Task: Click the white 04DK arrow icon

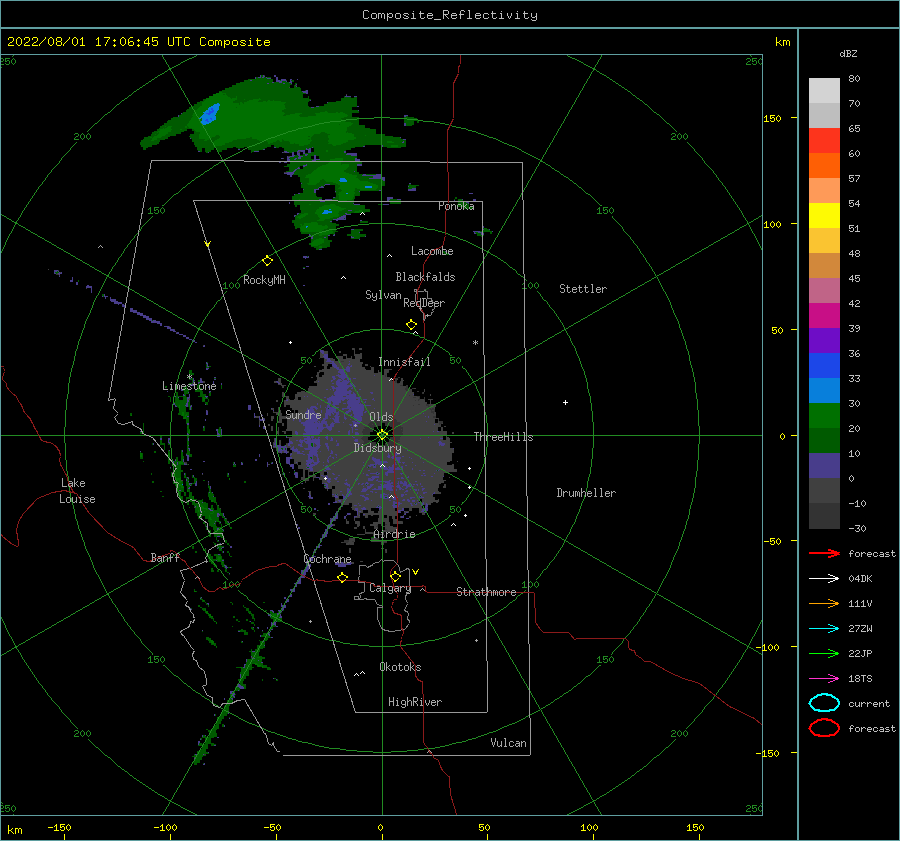Action: pos(824,579)
